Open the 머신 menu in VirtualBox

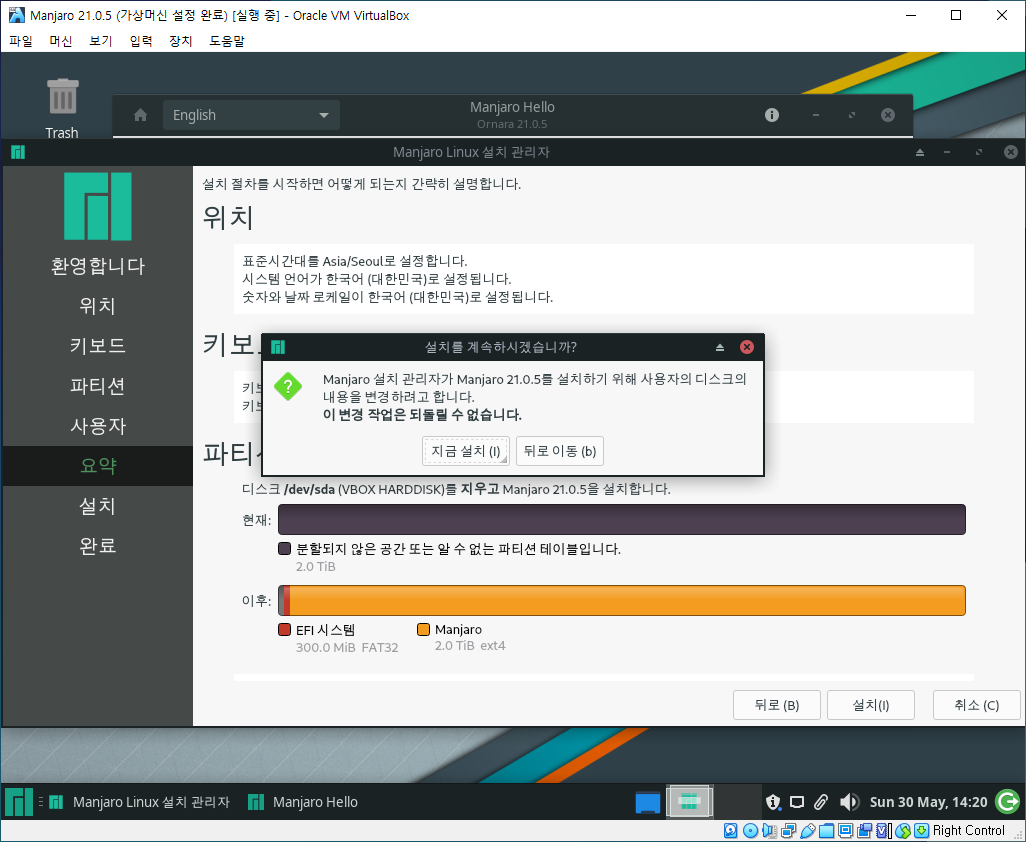pos(61,41)
